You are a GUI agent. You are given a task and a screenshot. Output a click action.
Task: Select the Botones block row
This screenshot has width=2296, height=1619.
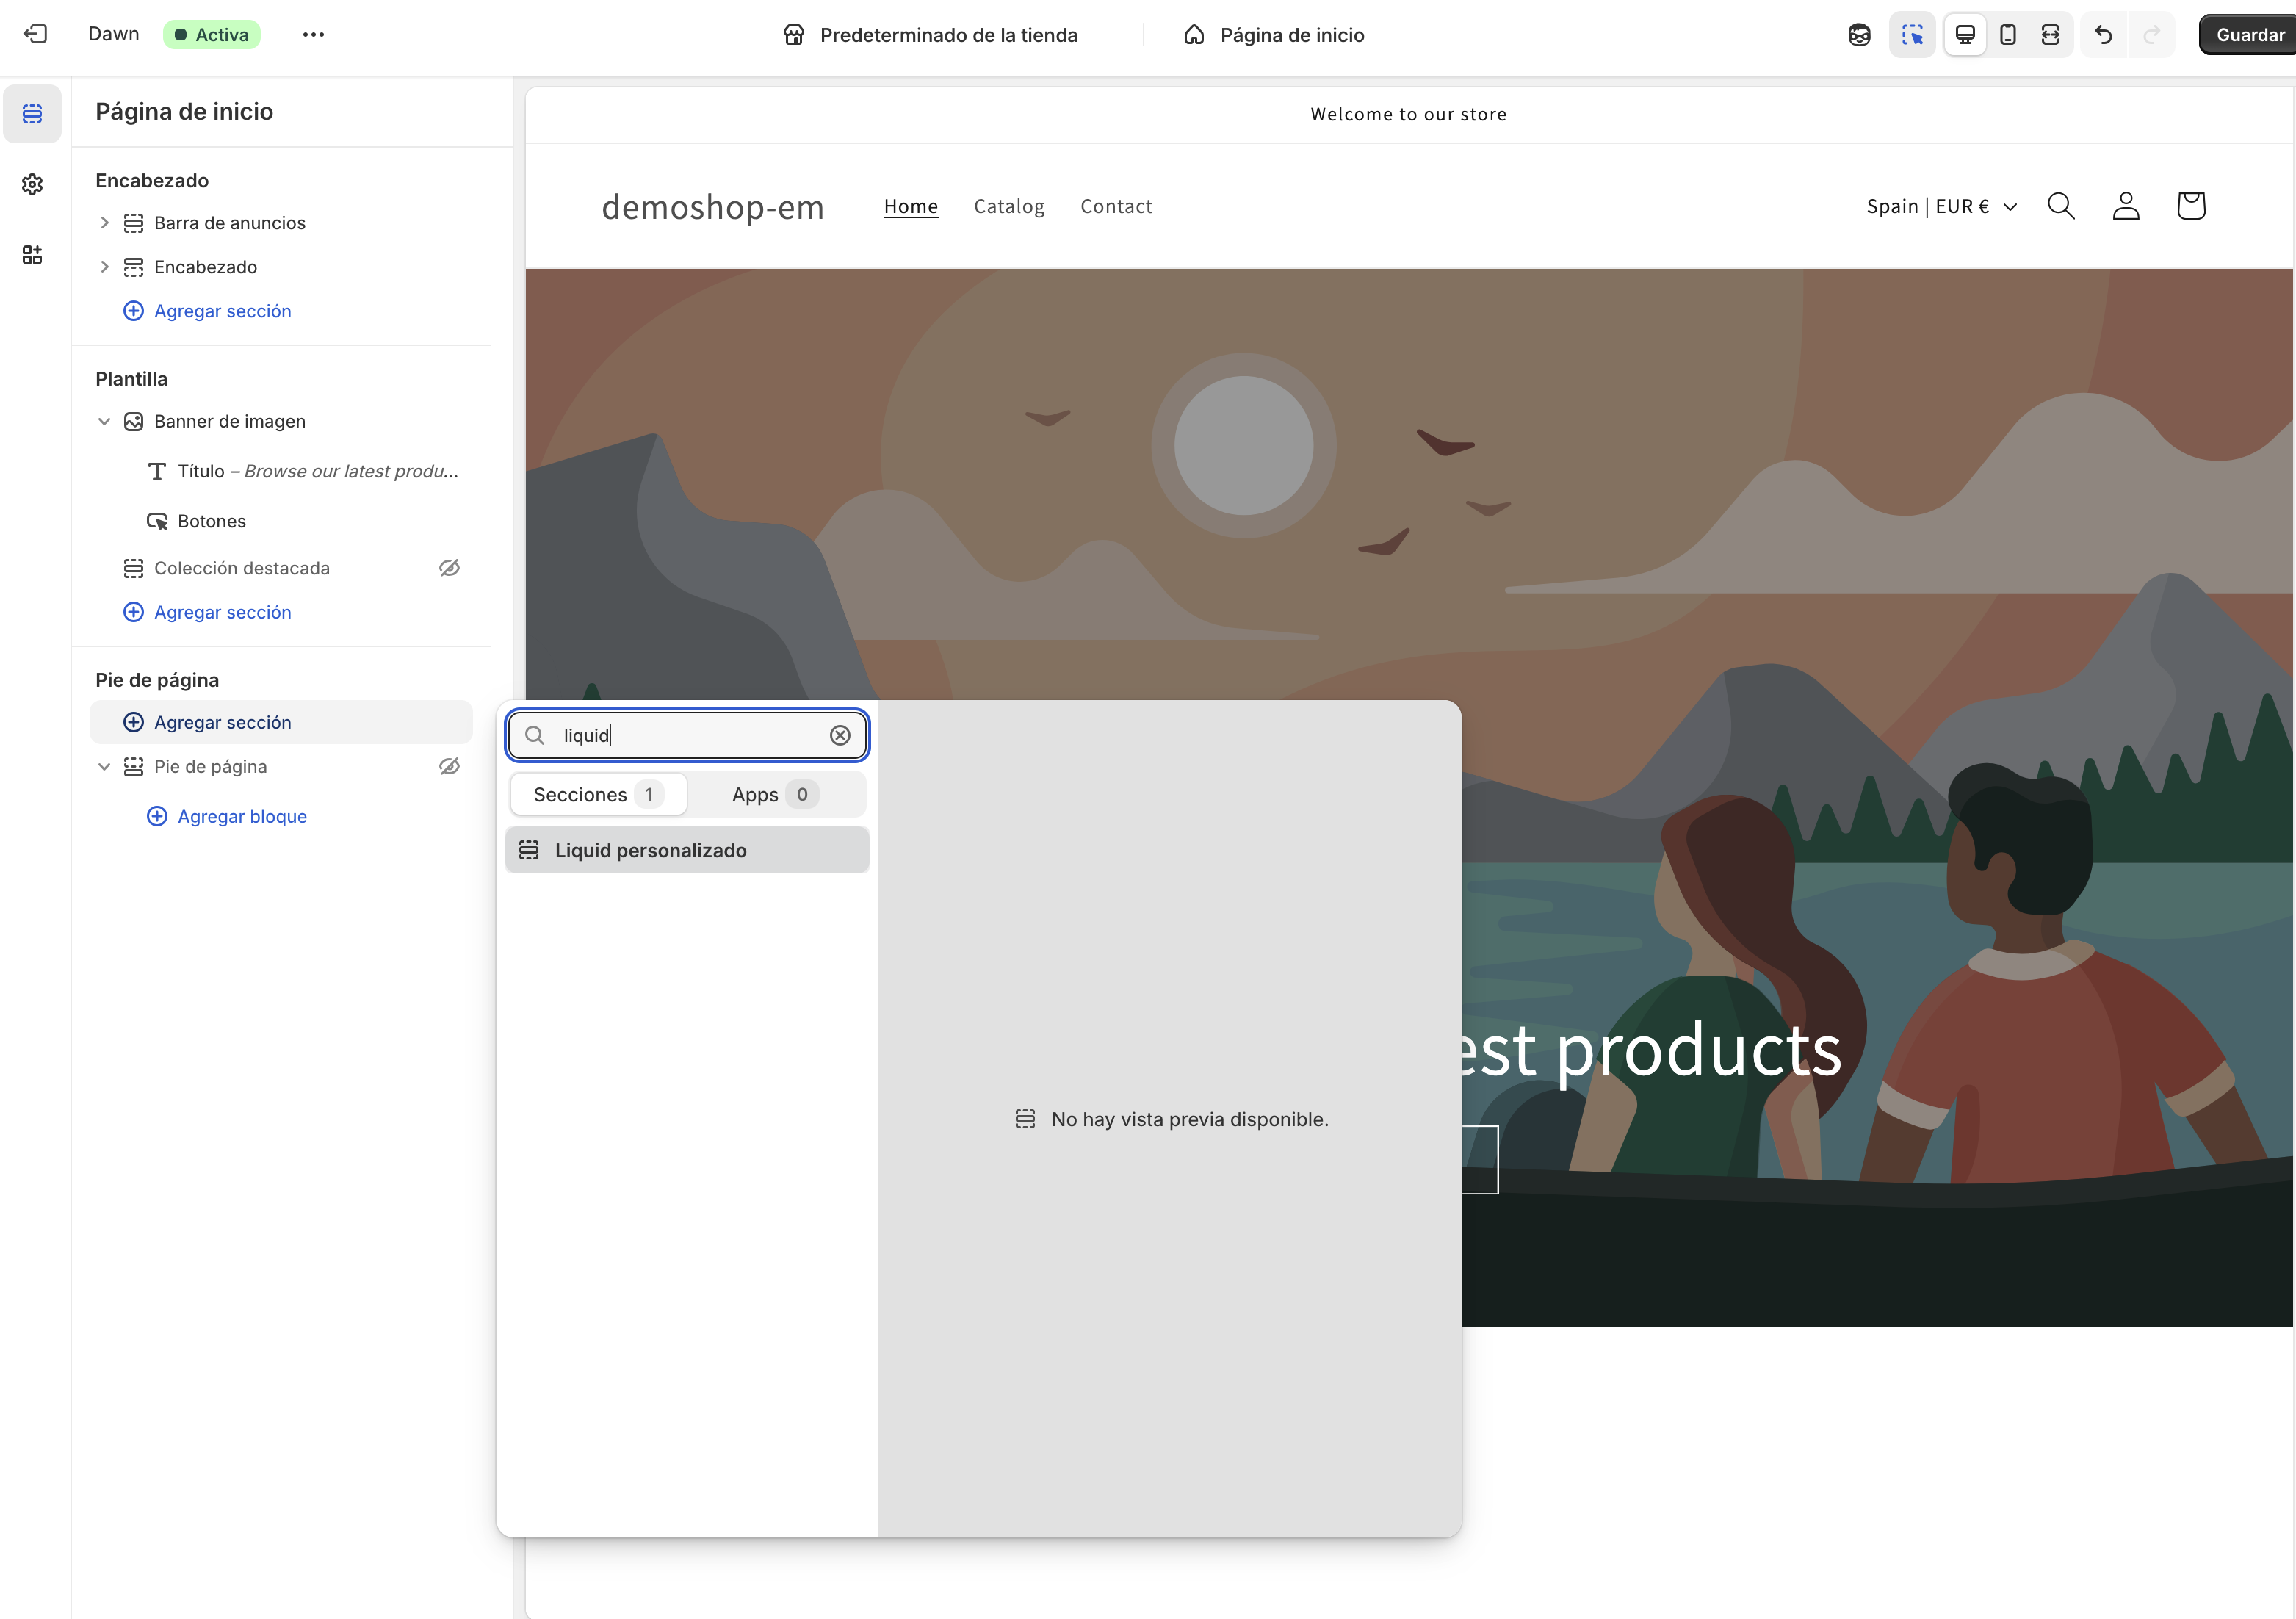click(280, 522)
